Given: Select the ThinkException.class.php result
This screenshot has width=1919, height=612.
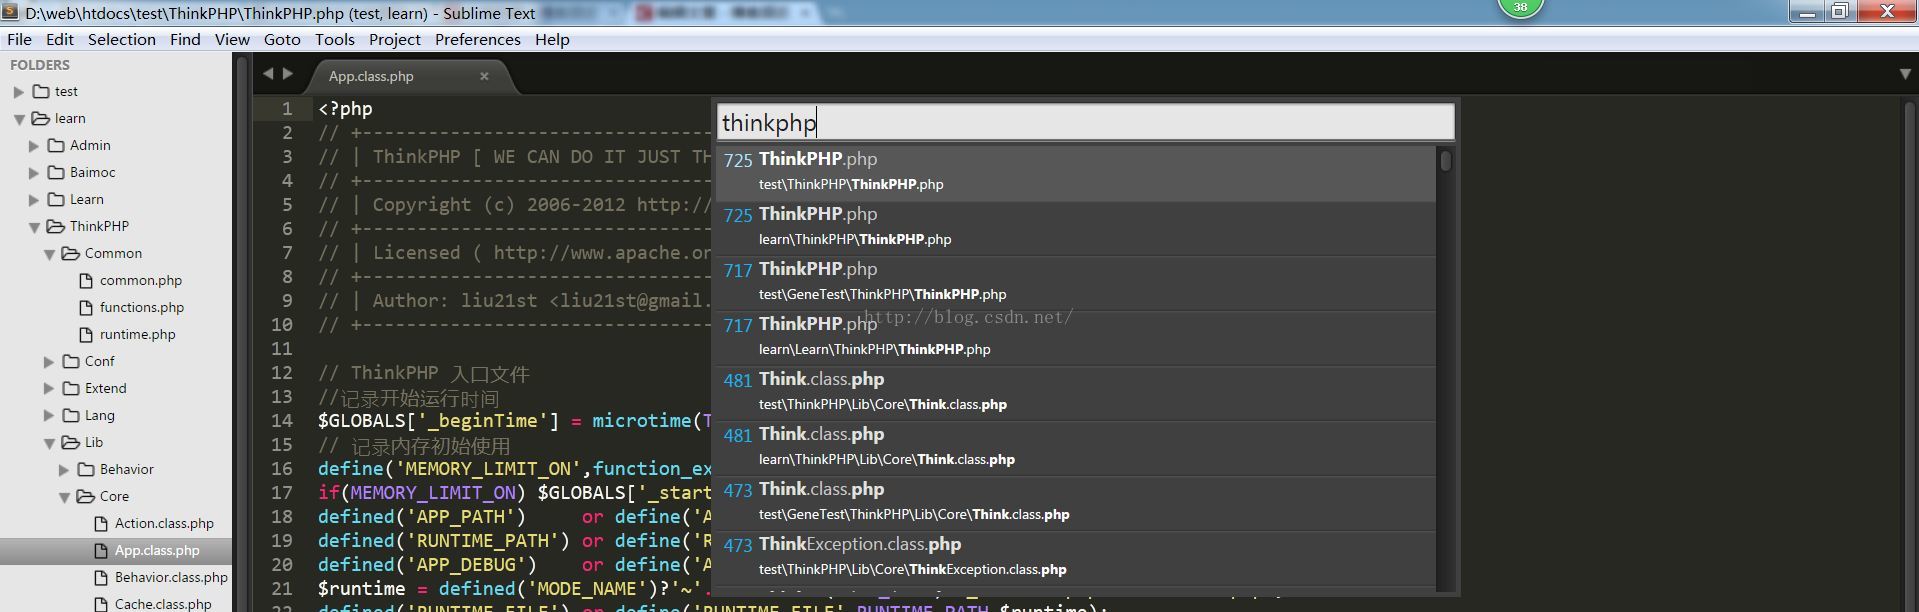Looking at the screenshot, I should click(x=1075, y=558).
